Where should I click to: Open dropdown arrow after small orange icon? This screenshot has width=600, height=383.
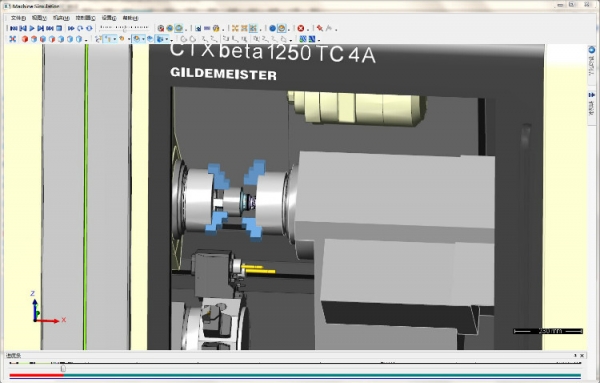129,39
